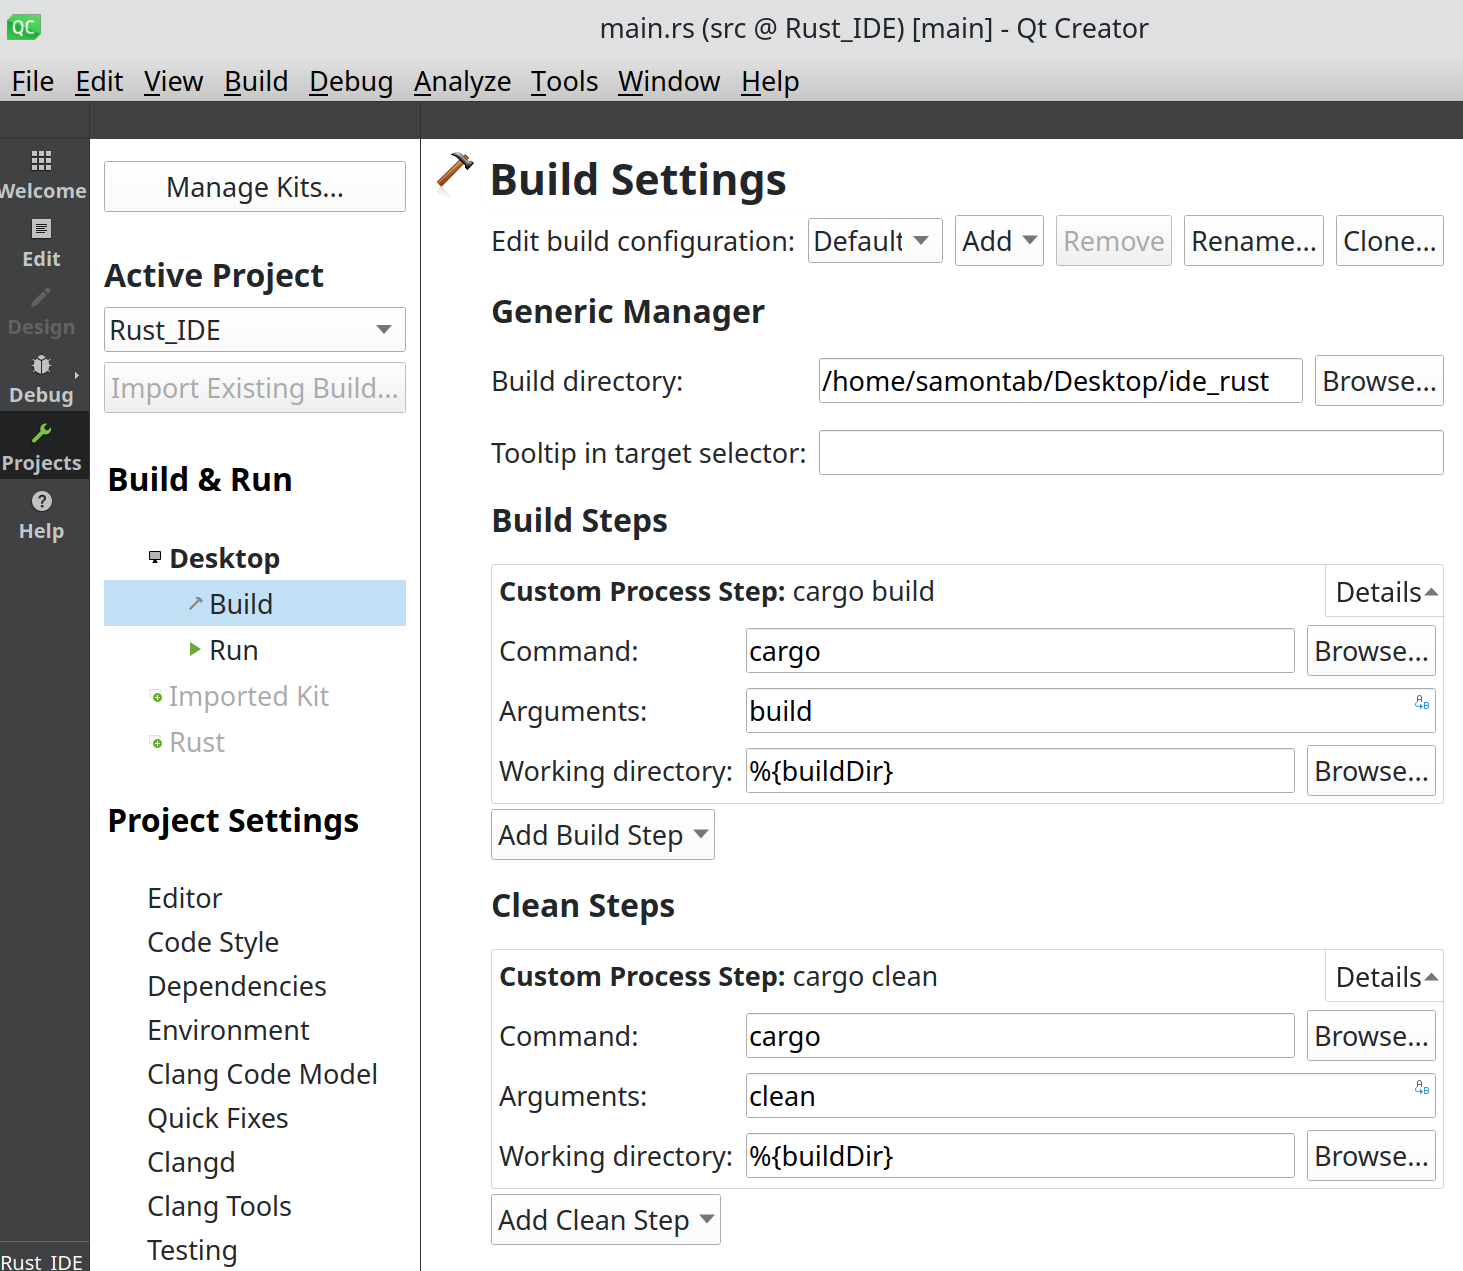Click the Tooltip in target selector field
Screen dimensions: 1463x1271
(x=1131, y=453)
